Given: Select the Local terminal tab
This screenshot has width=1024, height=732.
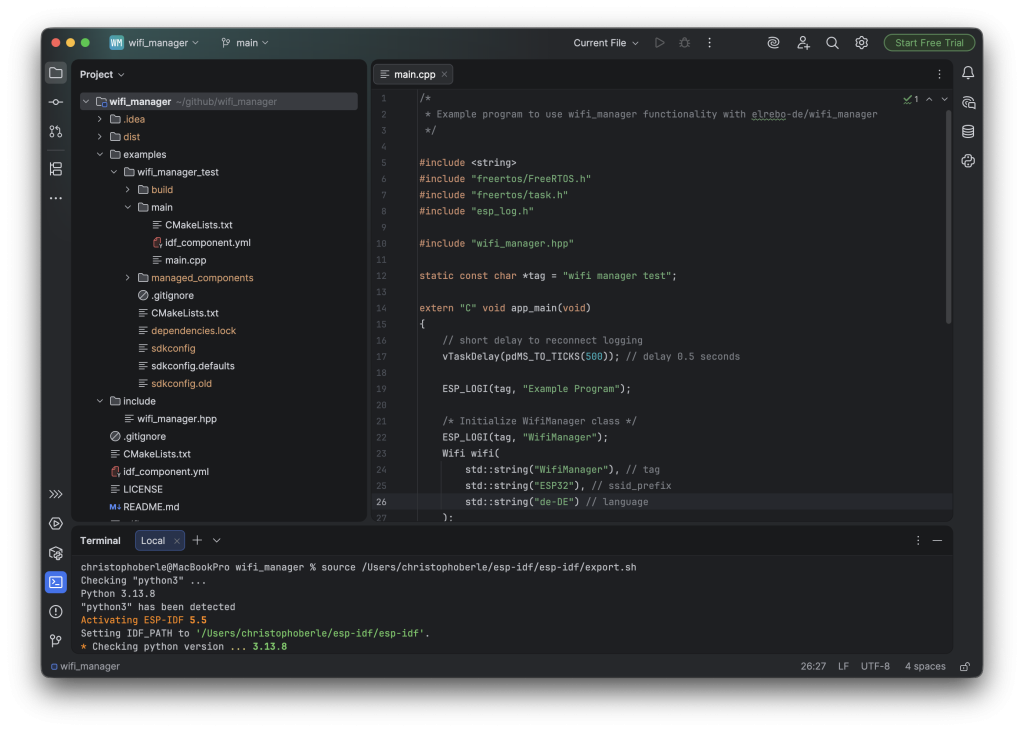Looking at the screenshot, I should pos(153,540).
